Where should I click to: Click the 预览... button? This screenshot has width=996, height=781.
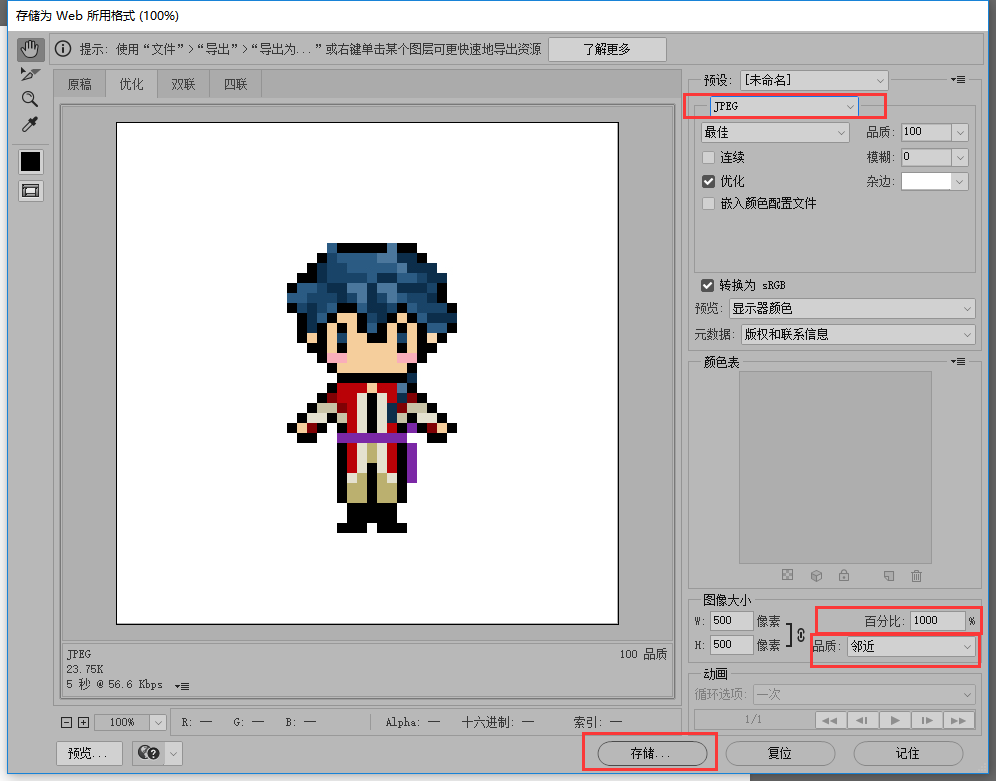[x=88, y=753]
